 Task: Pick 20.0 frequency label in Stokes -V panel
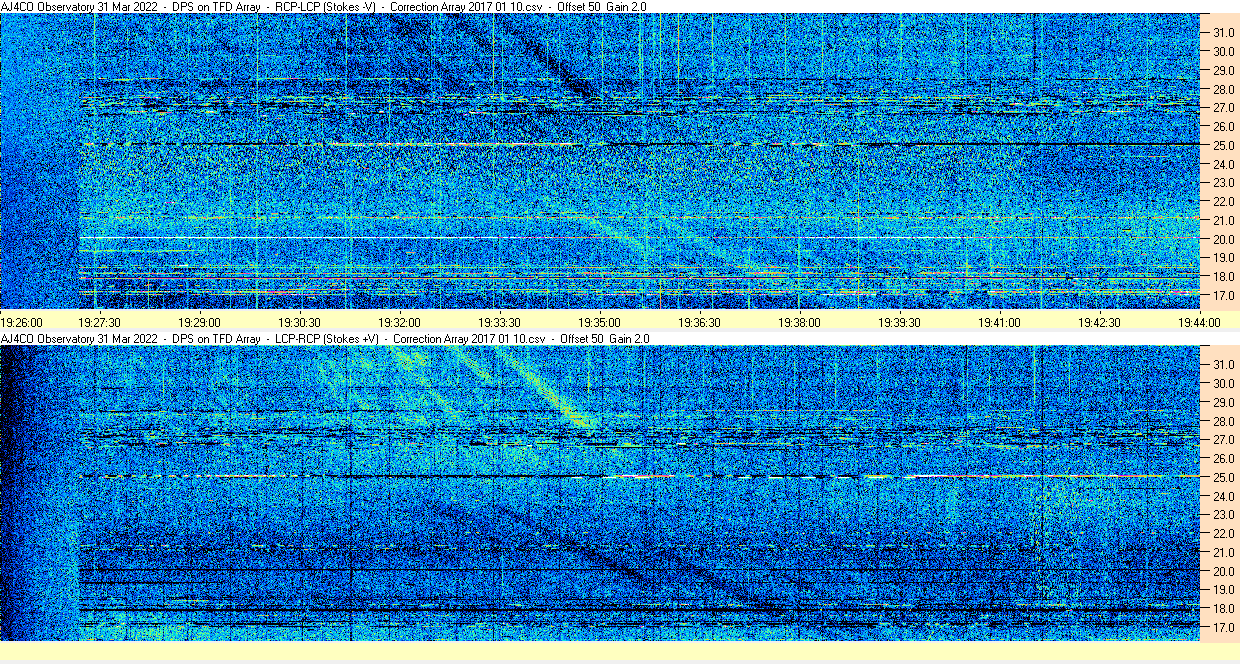(x=1223, y=240)
